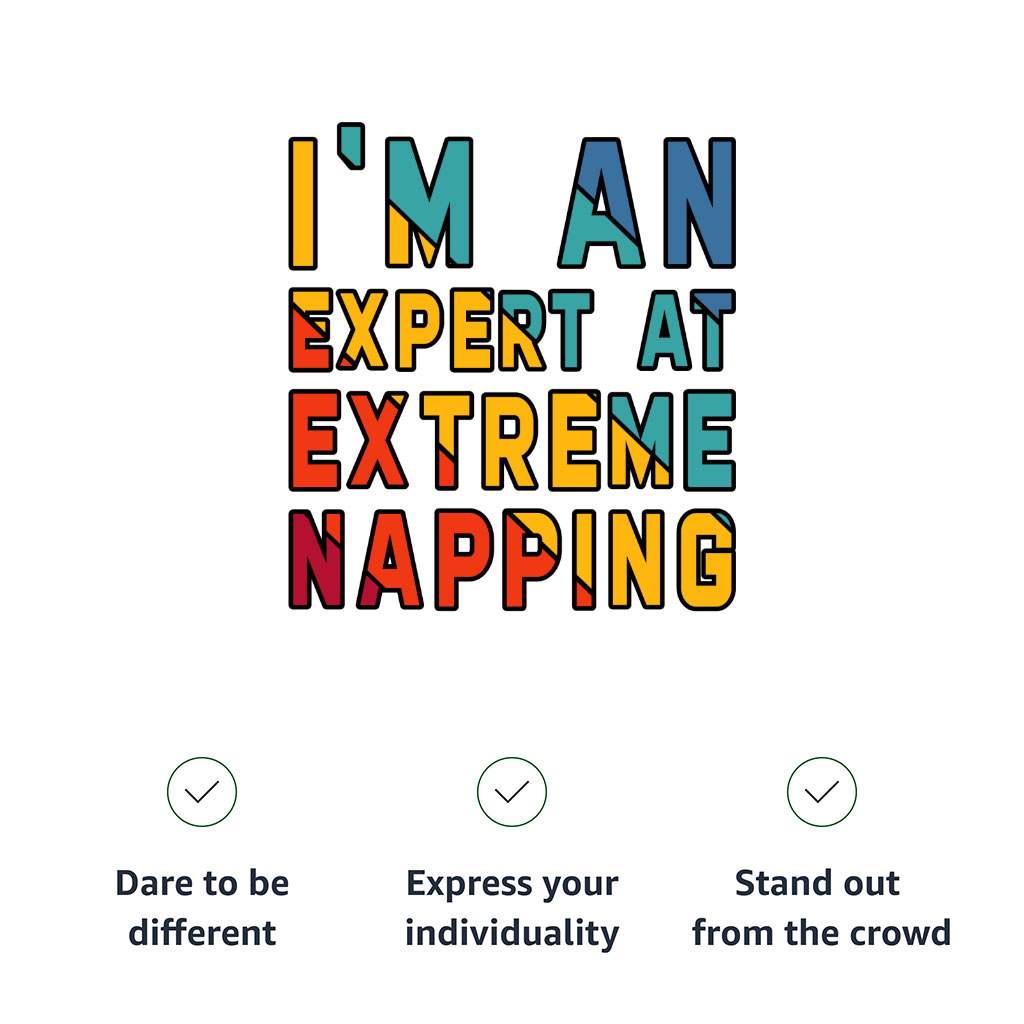Click the word "individuality" in the caption
The height and width of the screenshot is (1024, 1024).
(x=512, y=933)
